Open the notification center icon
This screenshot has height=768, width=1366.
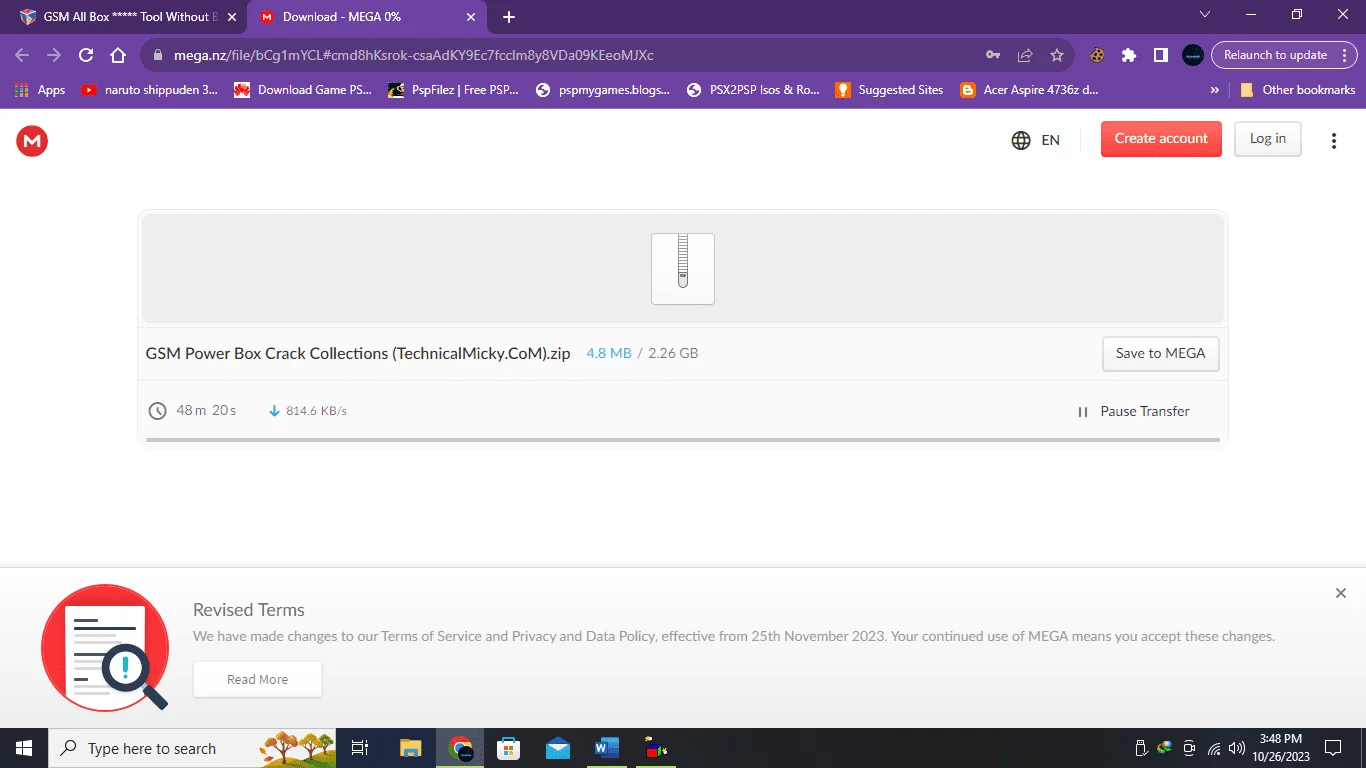(x=1333, y=748)
